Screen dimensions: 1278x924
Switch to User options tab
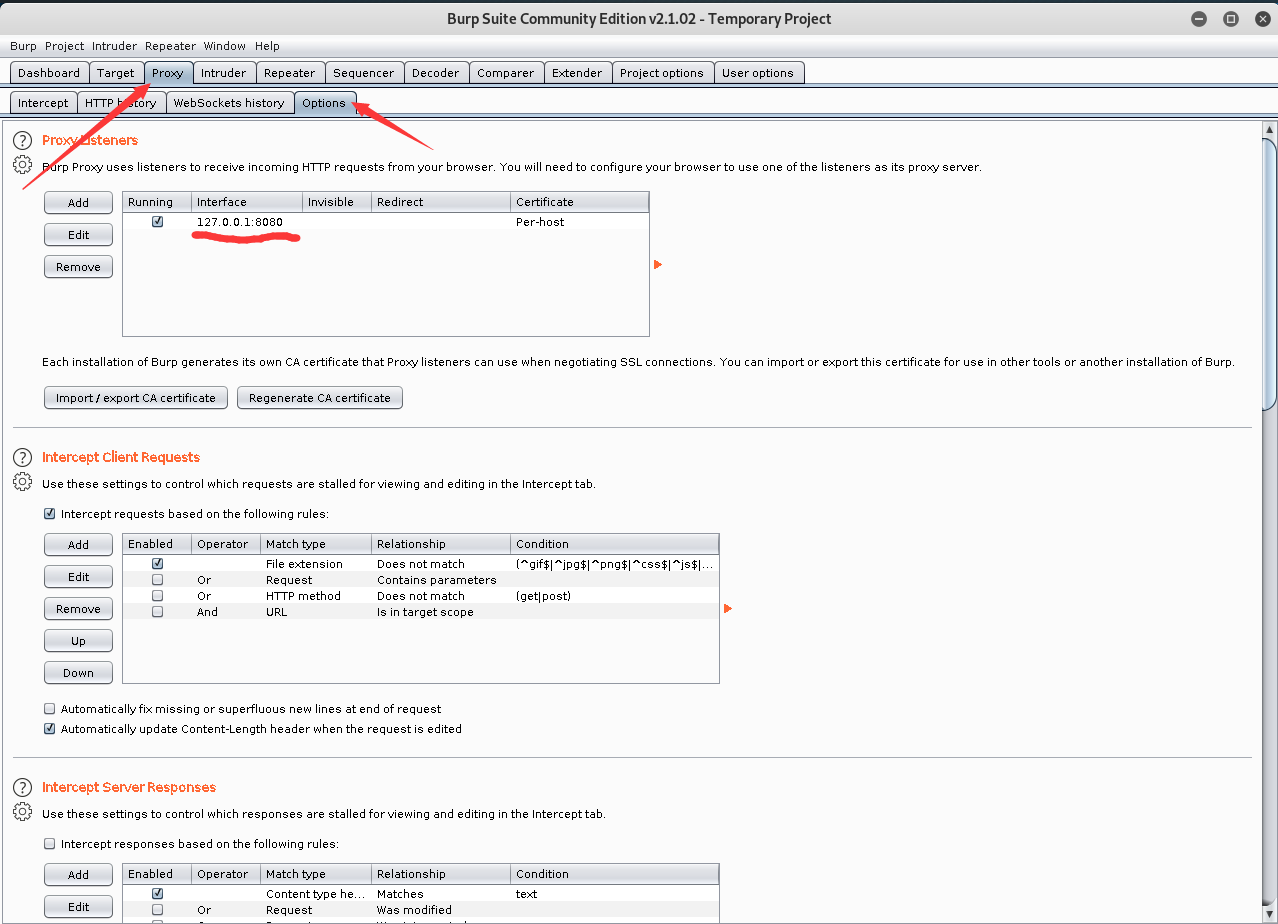[x=758, y=73]
